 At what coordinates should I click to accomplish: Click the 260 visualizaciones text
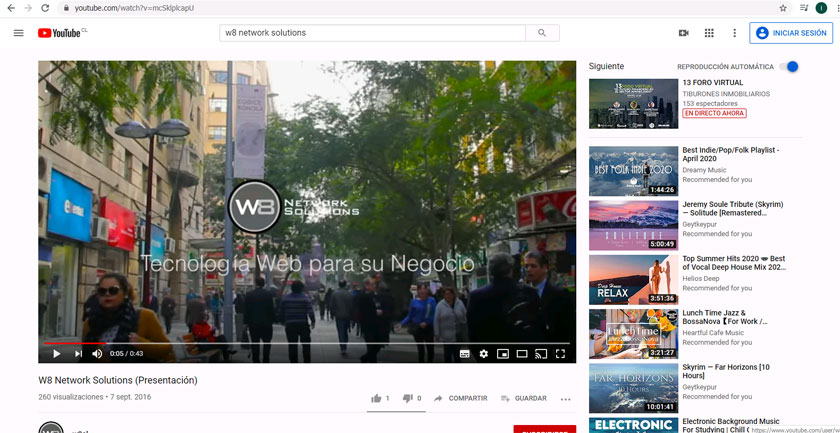tap(71, 397)
